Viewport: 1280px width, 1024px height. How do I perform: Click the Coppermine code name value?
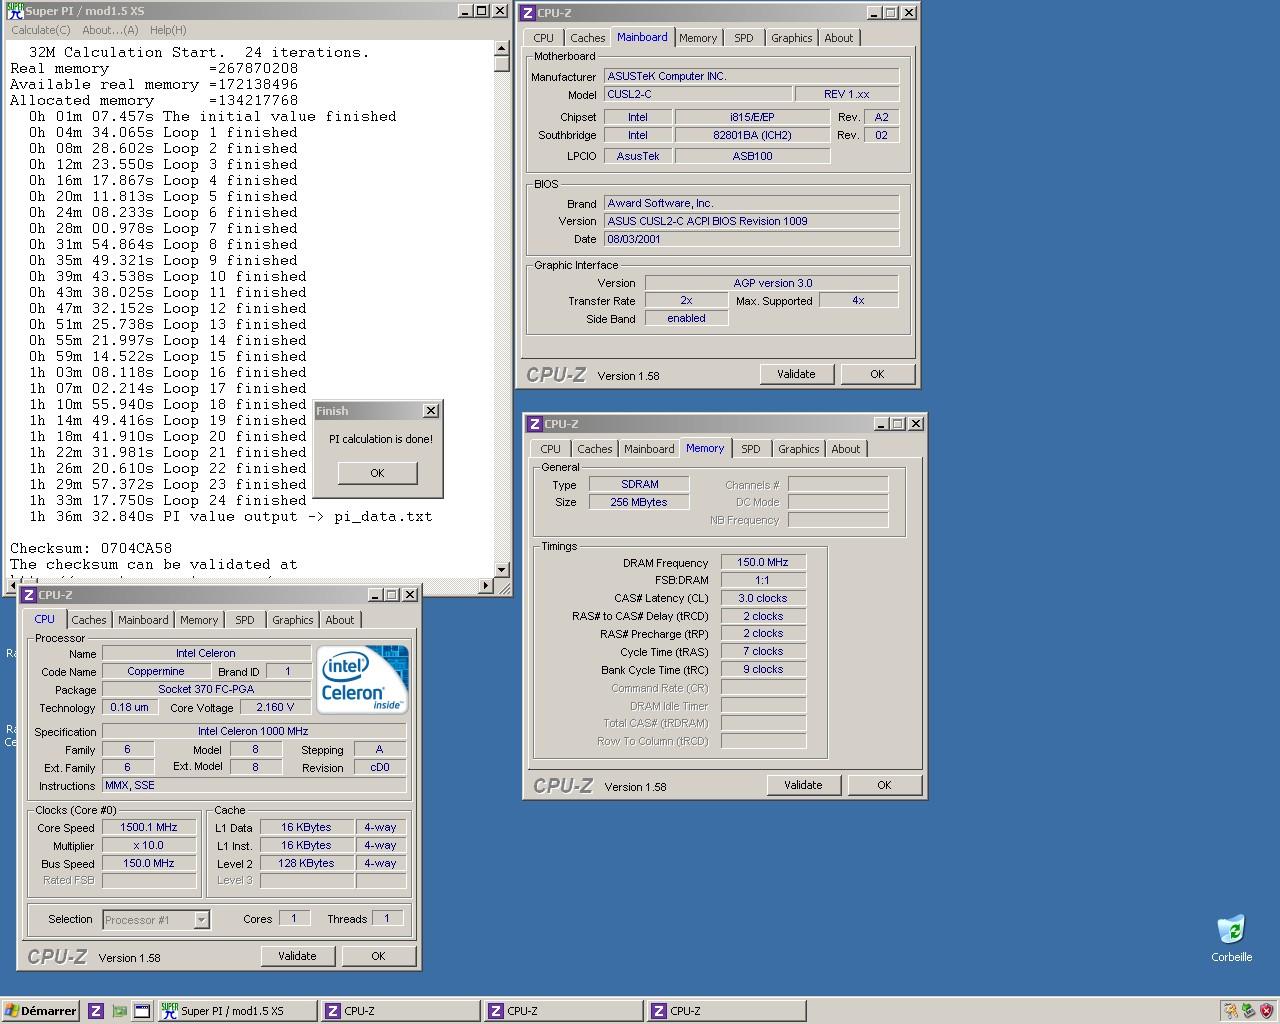[156, 672]
